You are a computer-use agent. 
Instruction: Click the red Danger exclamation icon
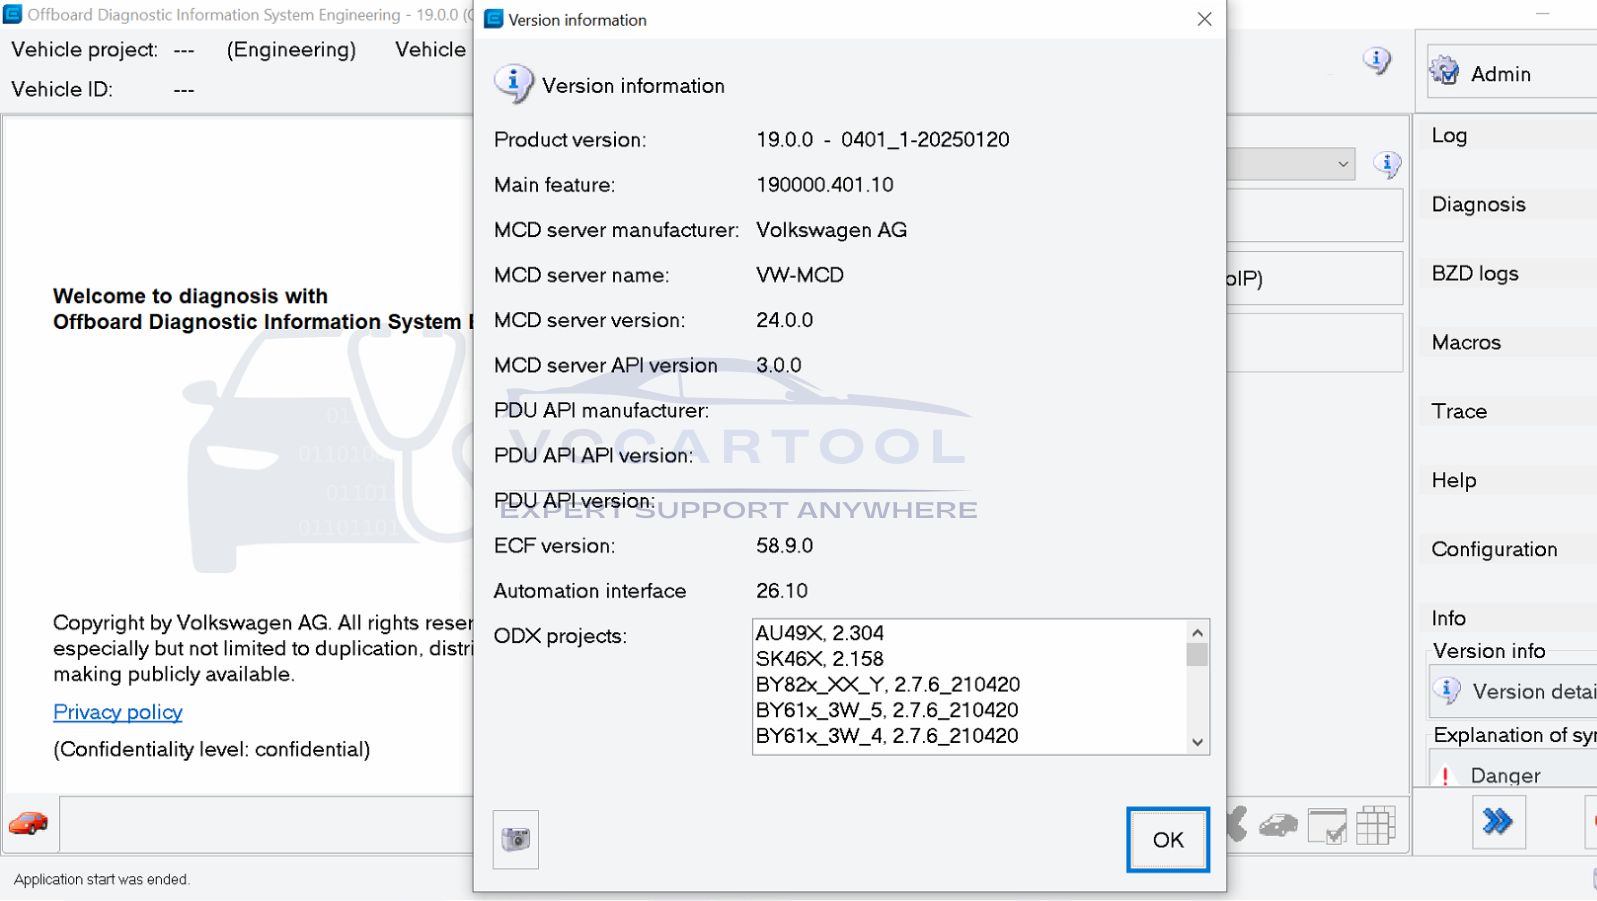tap(1445, 776)
